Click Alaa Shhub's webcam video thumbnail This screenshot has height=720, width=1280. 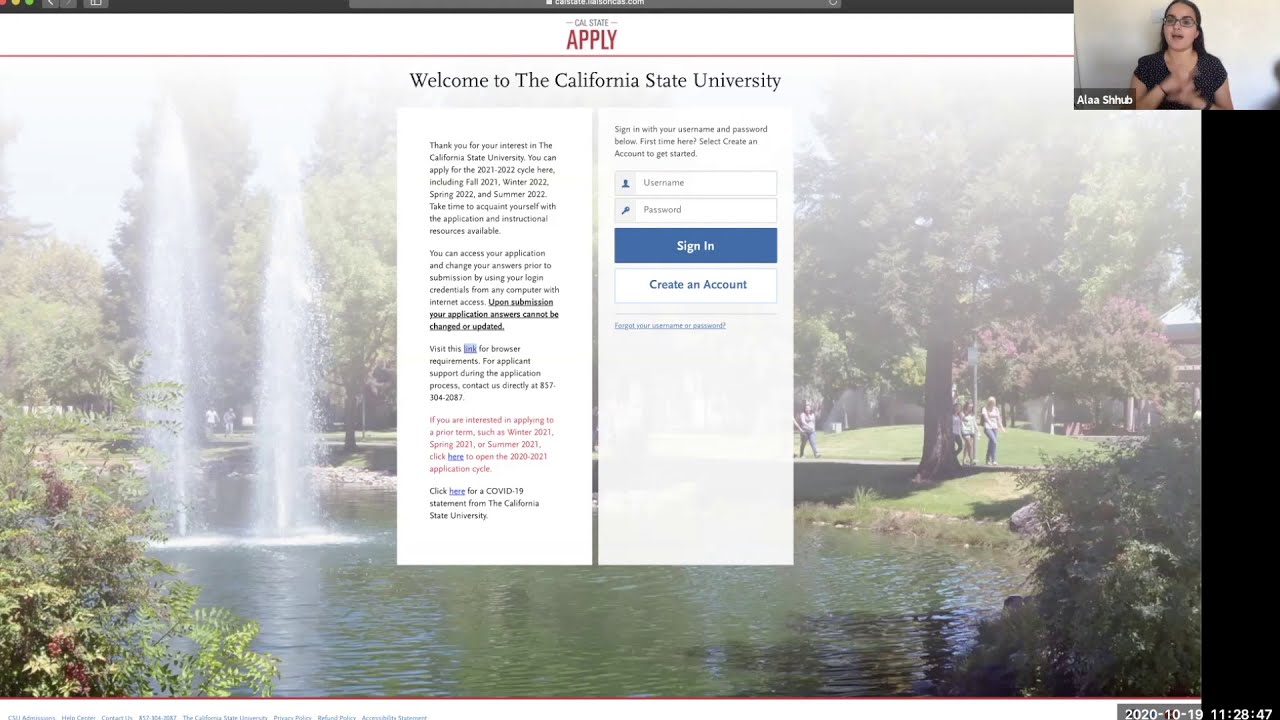coord(1177,54)
